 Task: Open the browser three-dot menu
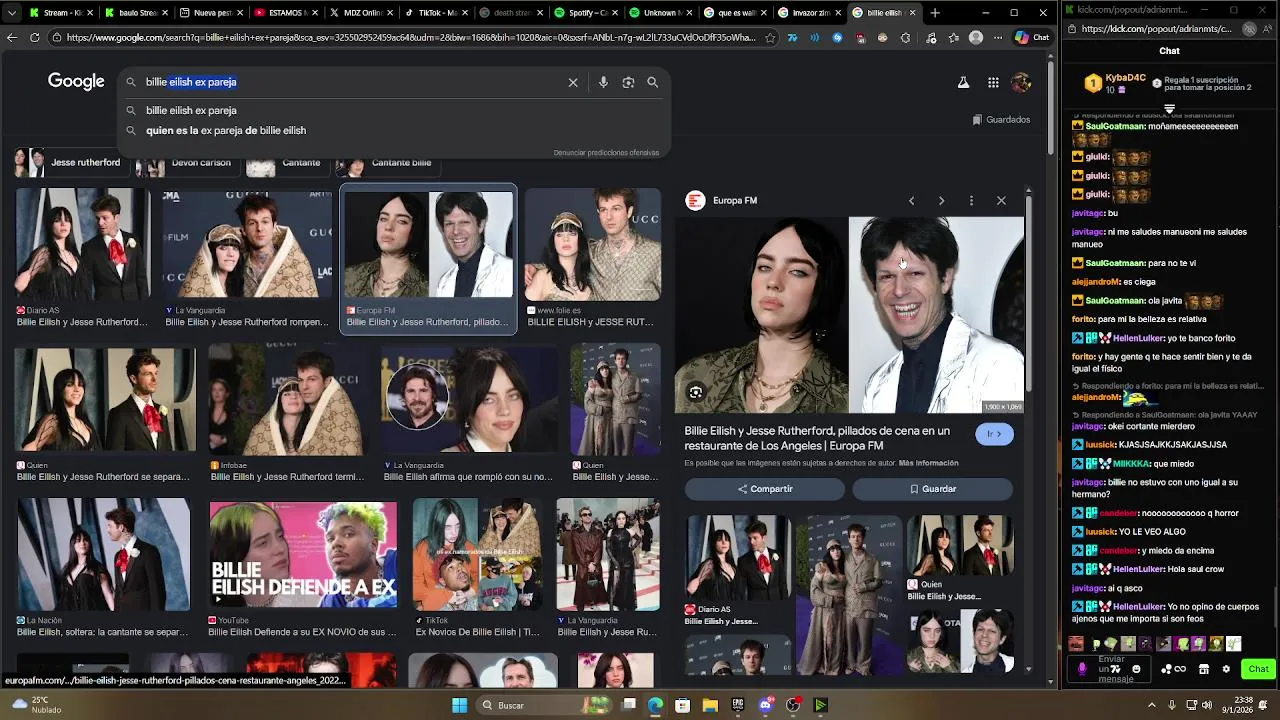click(997, 38)
